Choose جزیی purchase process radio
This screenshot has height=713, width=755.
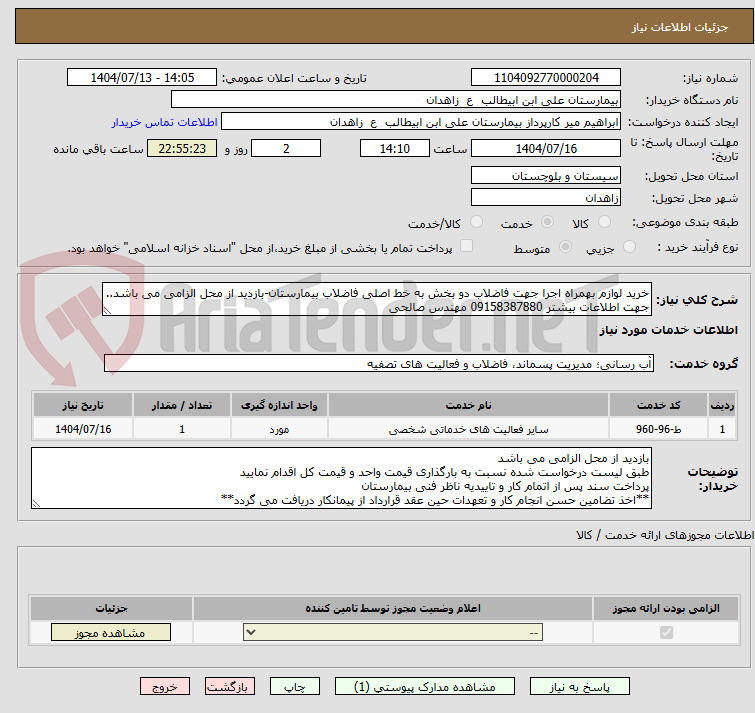pyautogui.click(x=629, y=247)
